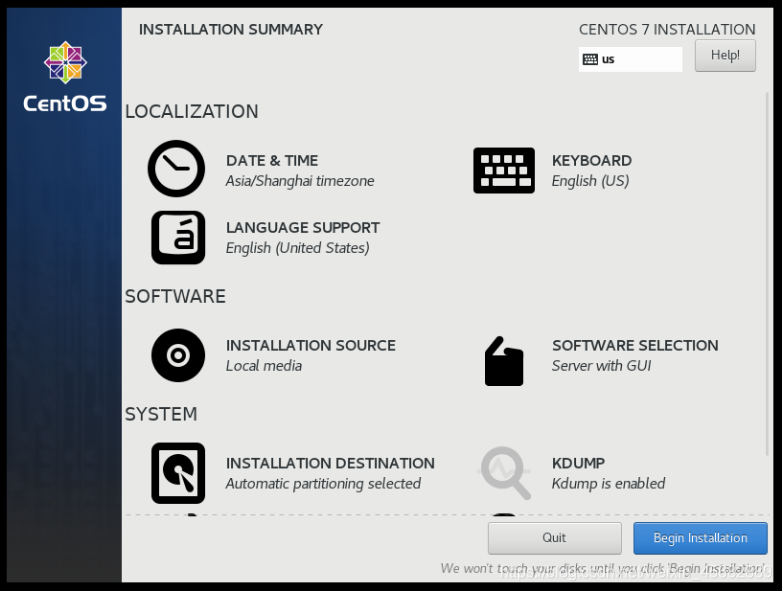
Task: Open Software Selection package icon
Action: (x=504, y=361)
